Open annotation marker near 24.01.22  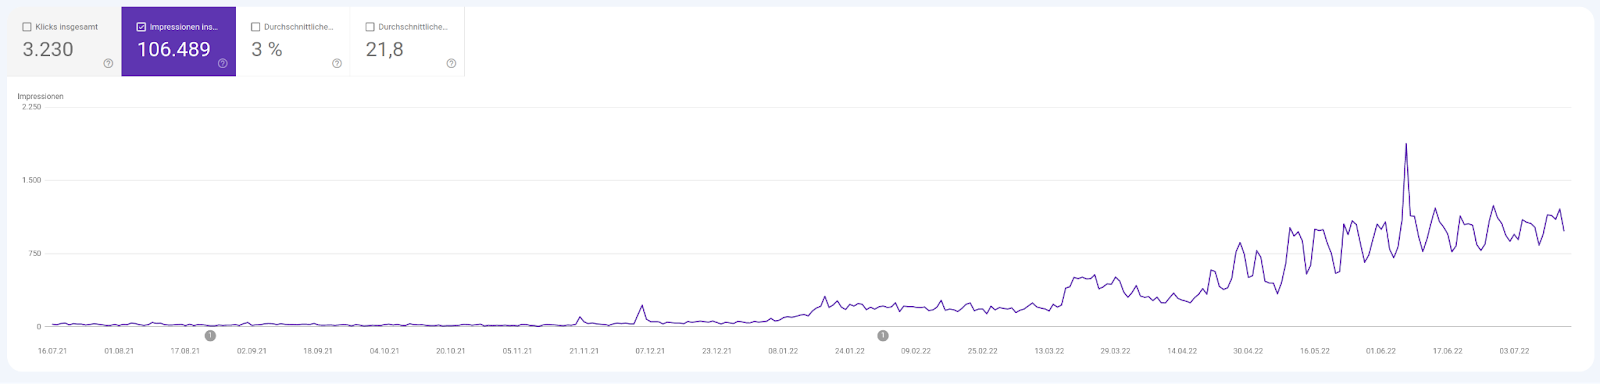point(883,336)
